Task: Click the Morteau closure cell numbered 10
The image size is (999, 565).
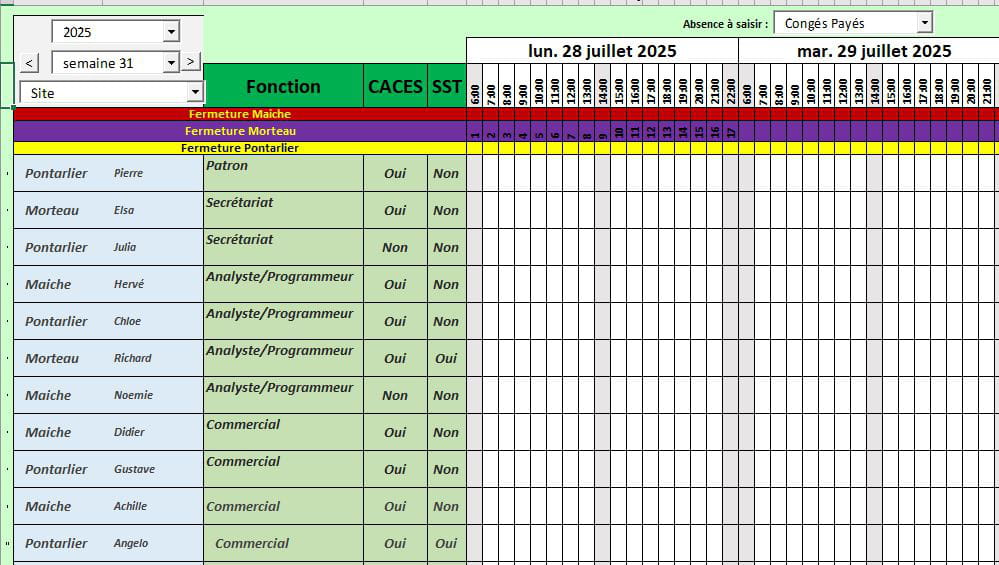Action: tap(619, 131)
